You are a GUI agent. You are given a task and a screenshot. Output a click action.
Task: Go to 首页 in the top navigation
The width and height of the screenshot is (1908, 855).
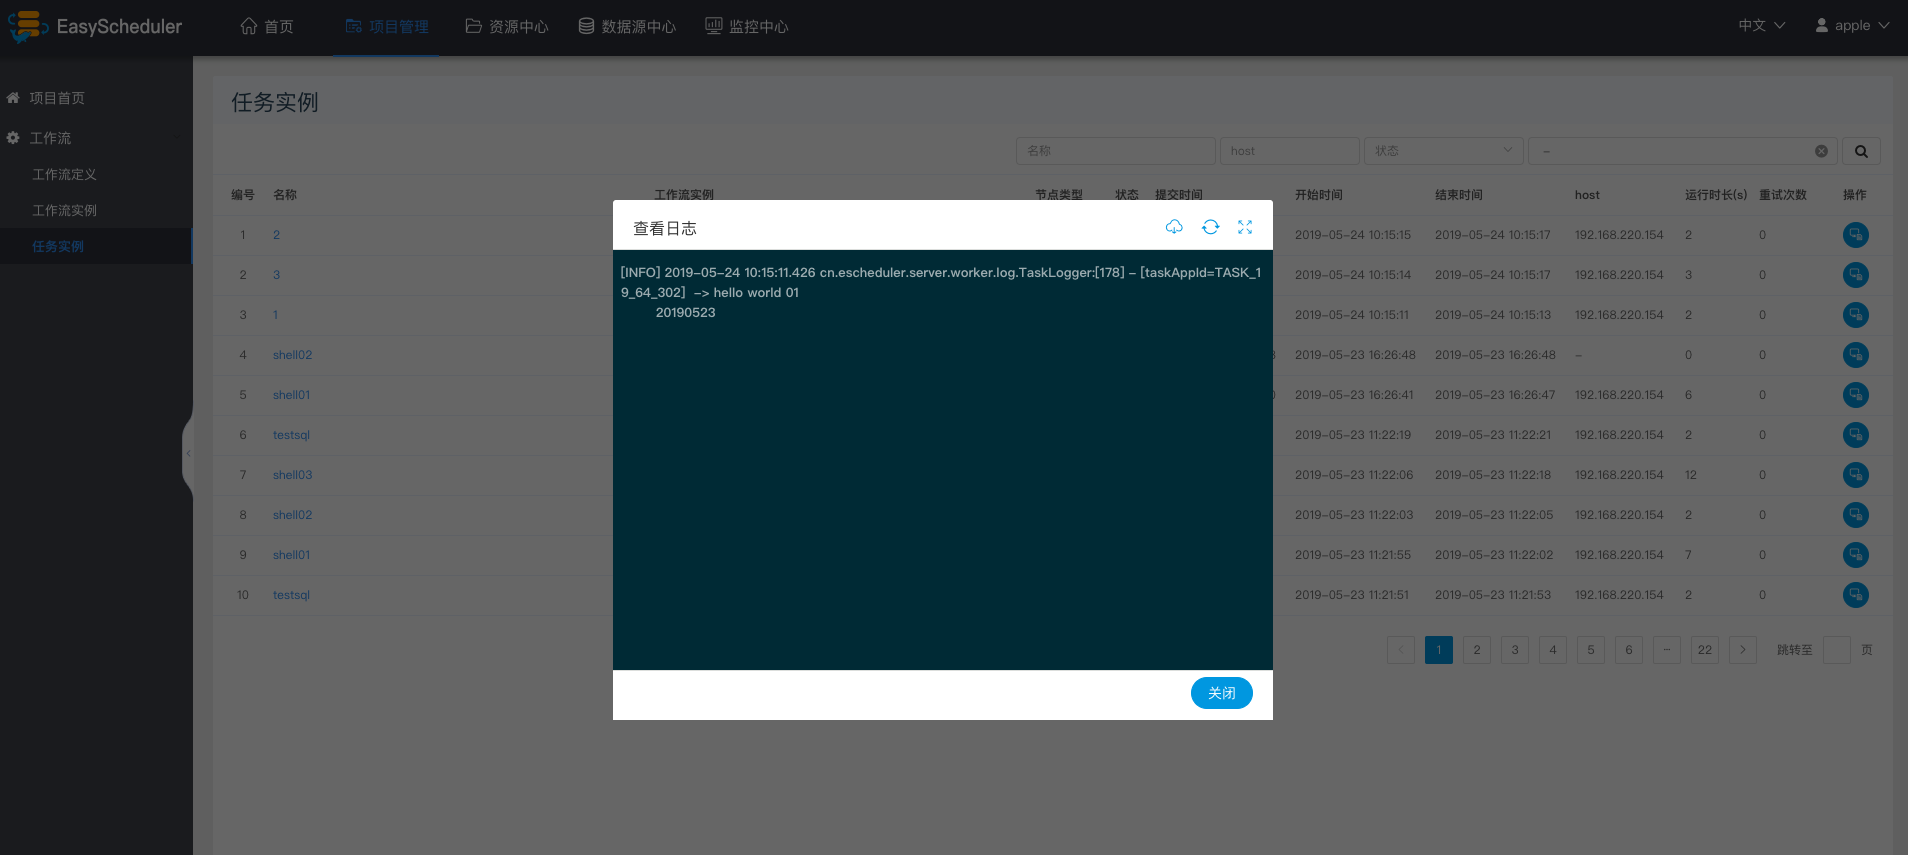pyautogui.click(x=267, y=27)
